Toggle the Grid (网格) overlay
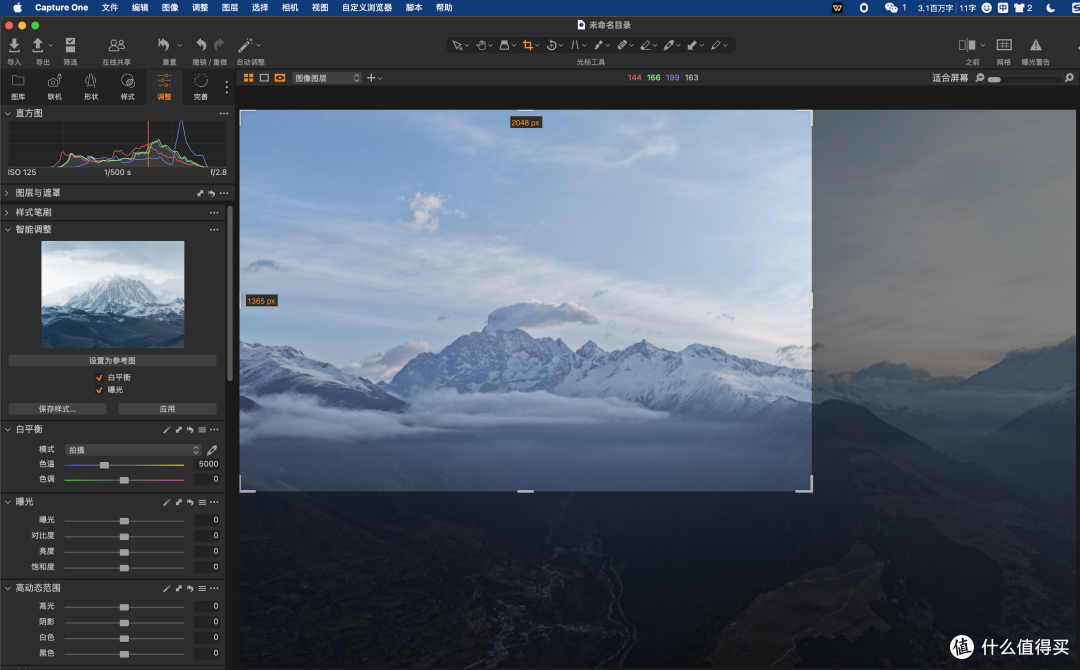 [1004, 45]
